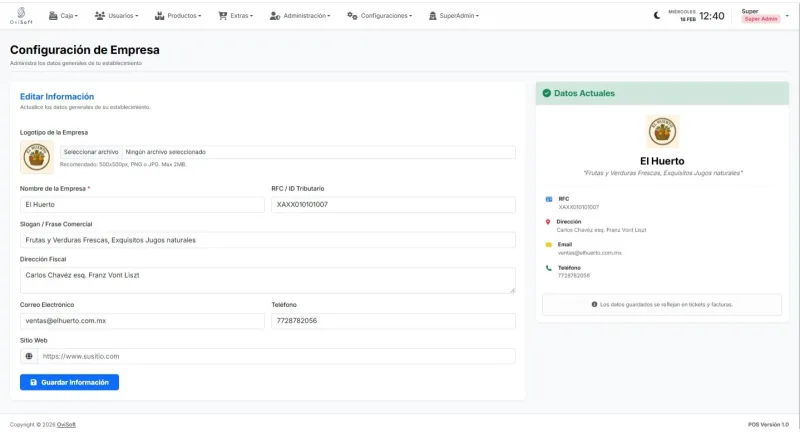This screenshot has height=432, width=800.
Task: Follow the OviSoft link in the footer
Action: 66,424
